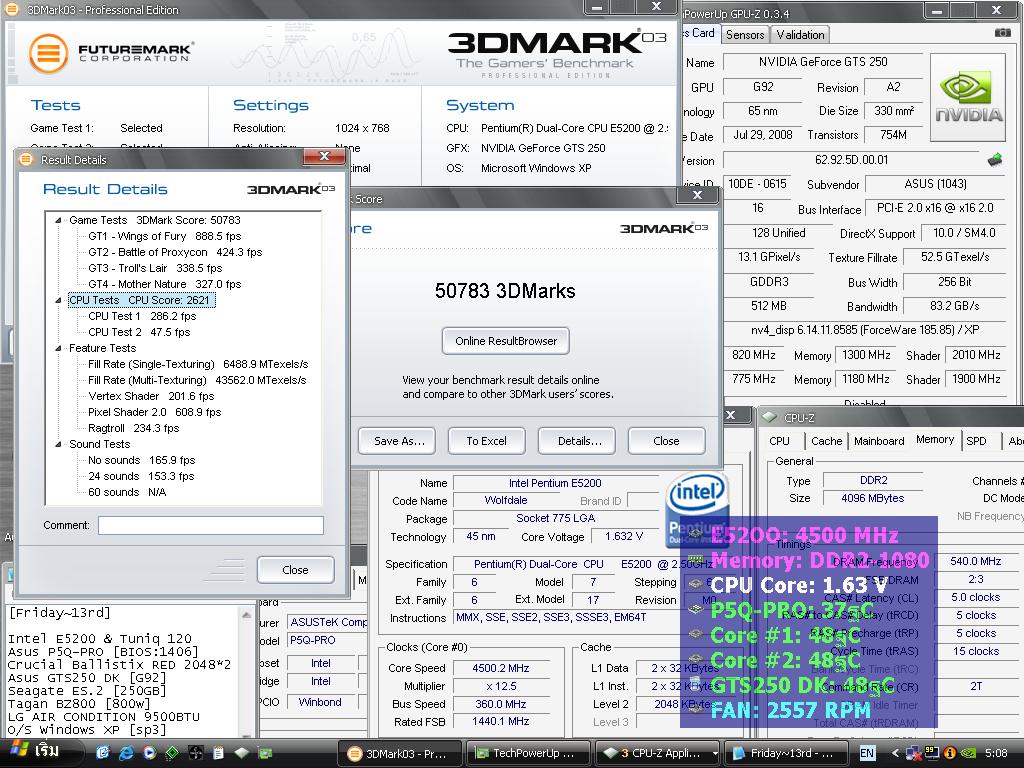The height and width of the screenshot is (768, 1024).
Task: Click GPU-Z camera screenshot icon
Action: [x=1002, y=33]
